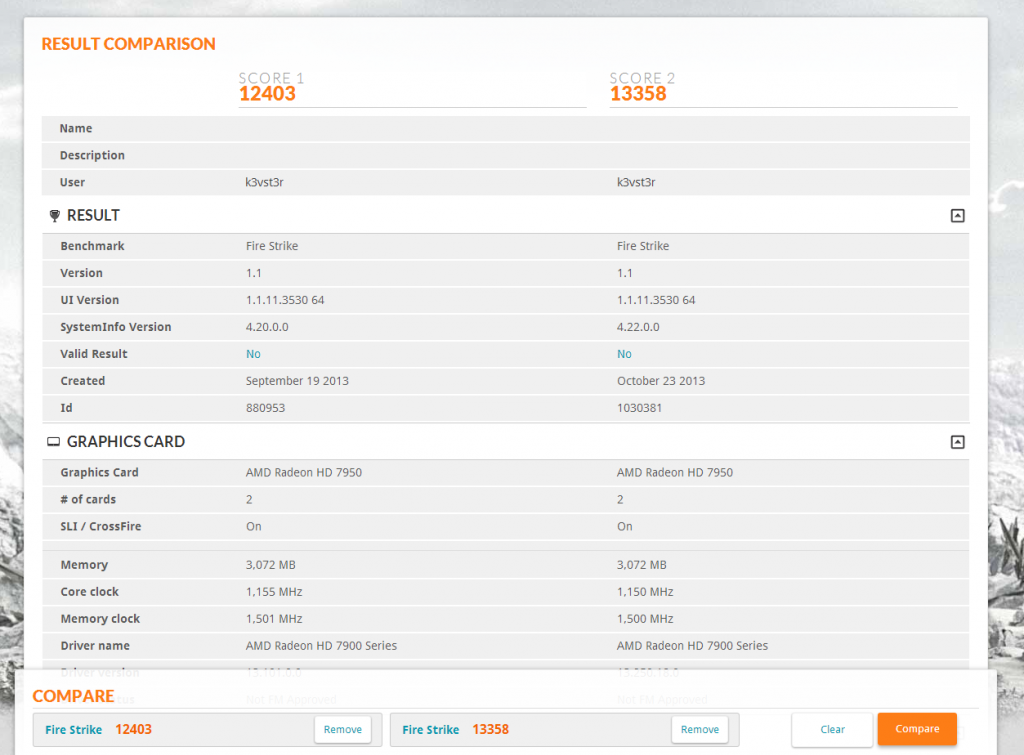Click the Benchmark row label
The width and height of the screenshot is (1024, 755).
tap(92, 246)
